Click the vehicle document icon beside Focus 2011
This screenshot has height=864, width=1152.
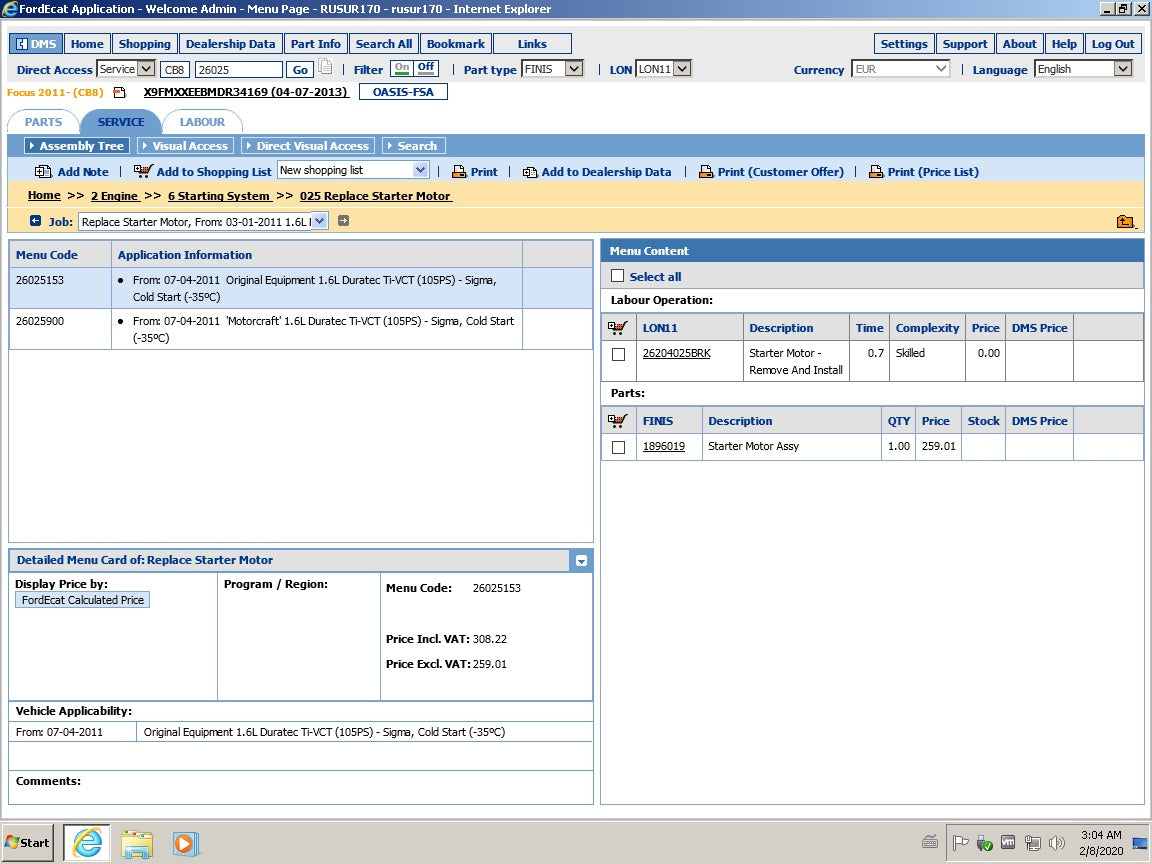pyautogui.click(x=120, y=93)
